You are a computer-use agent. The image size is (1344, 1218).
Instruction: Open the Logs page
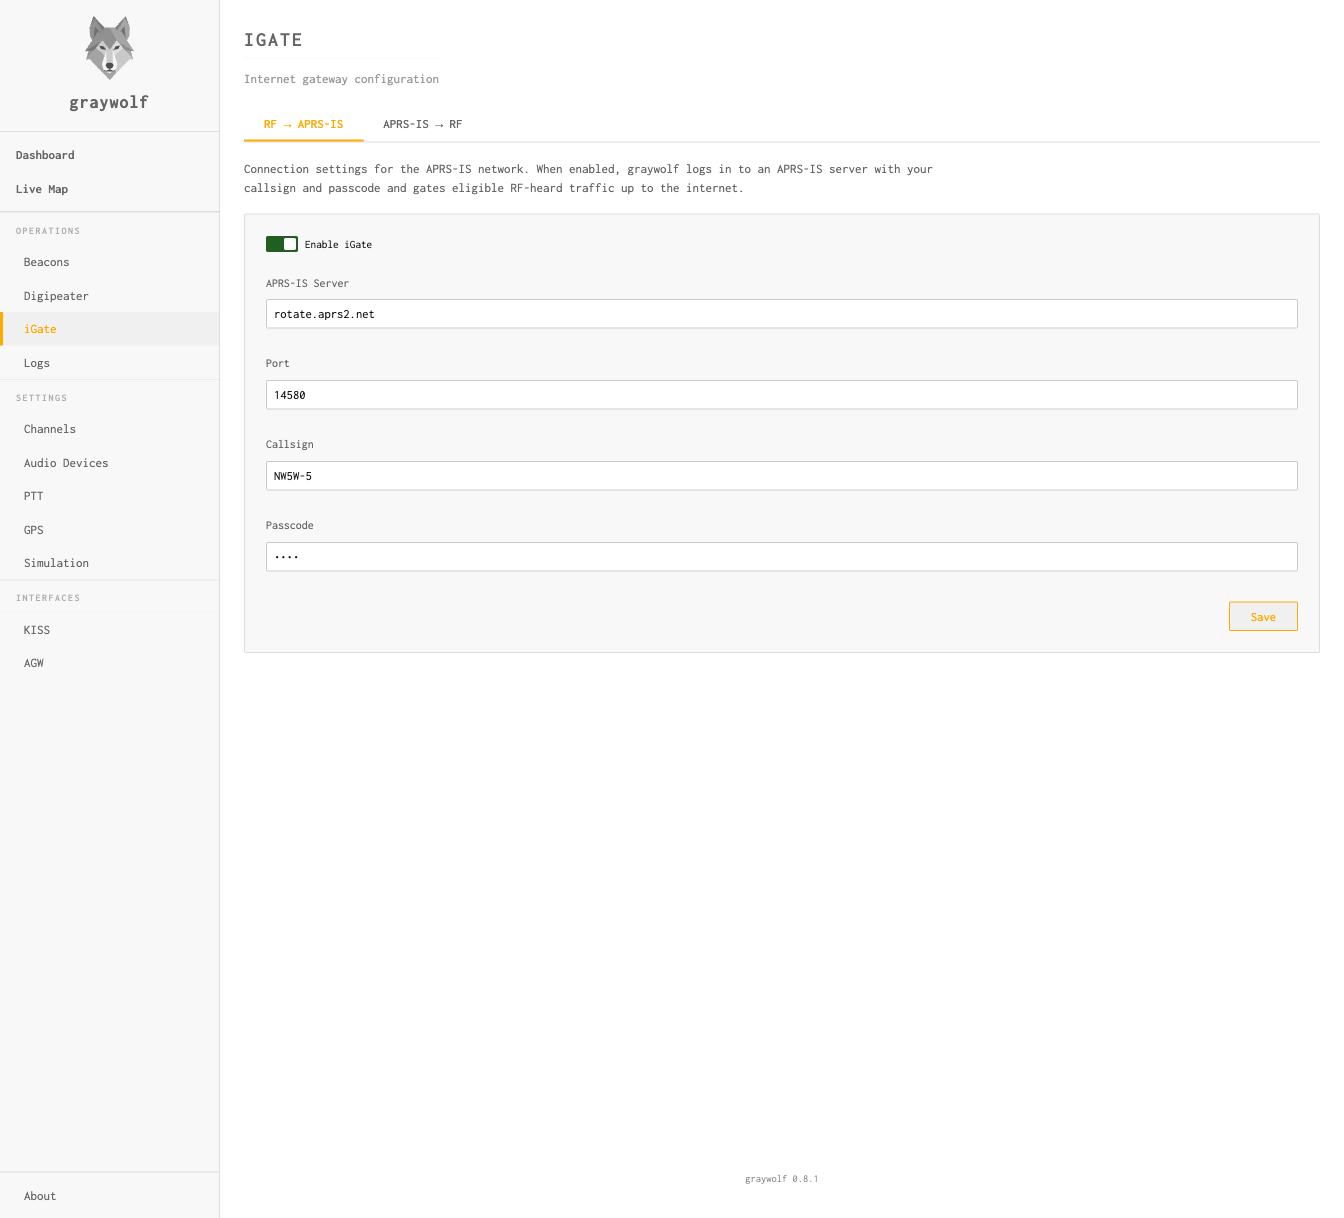37,363
